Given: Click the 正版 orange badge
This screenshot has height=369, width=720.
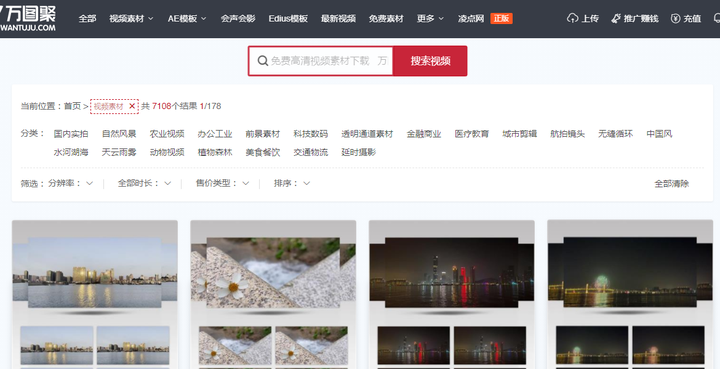Looking at the screenshot, I should tap(501, 18).
